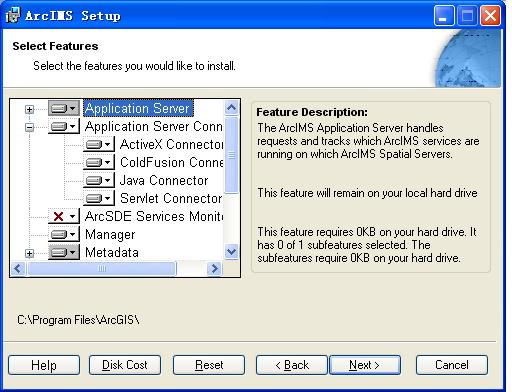Open install-state dropdown for ActiveX Connector
This screenshot has width=512, height=392.
[99, 144]
